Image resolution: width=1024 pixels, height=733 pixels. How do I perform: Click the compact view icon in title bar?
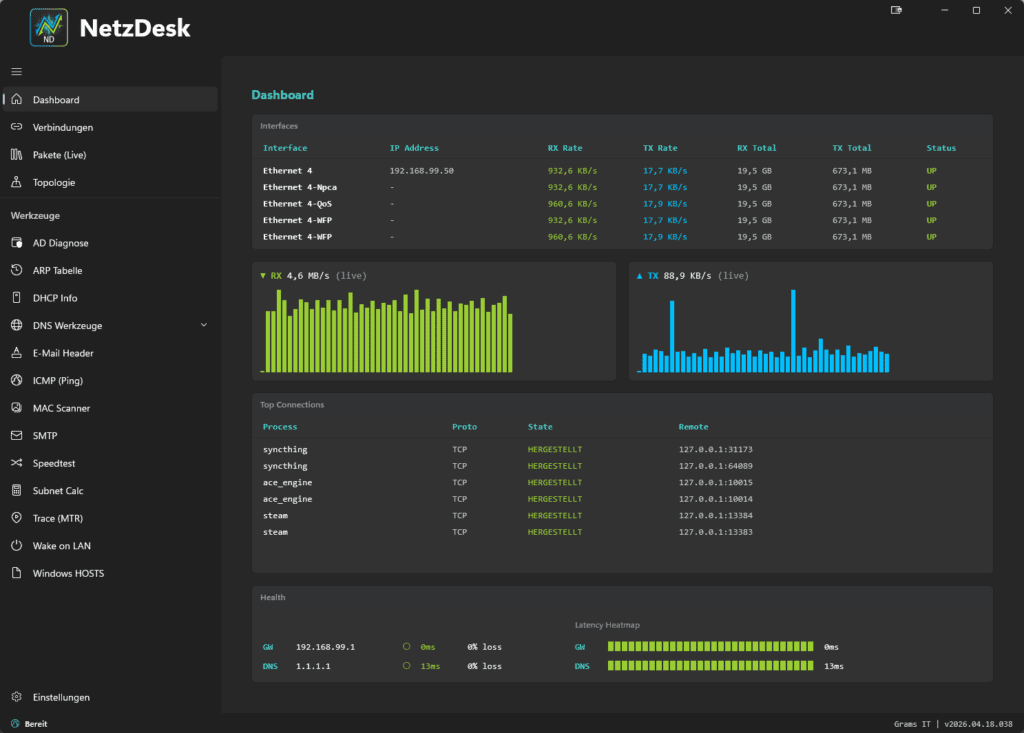896,10
